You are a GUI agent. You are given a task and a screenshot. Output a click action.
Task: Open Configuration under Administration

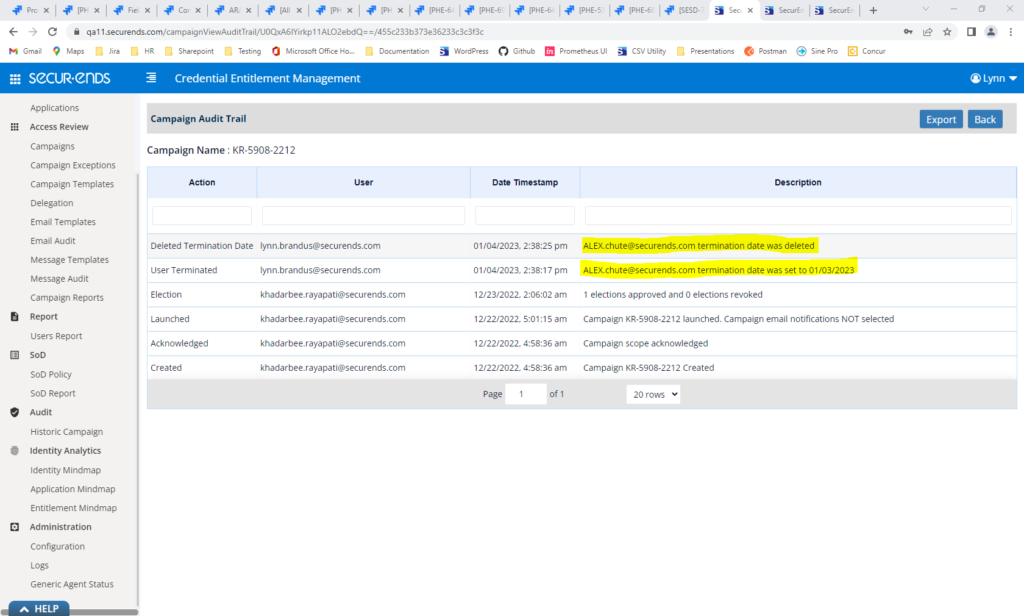coord(57,546)
